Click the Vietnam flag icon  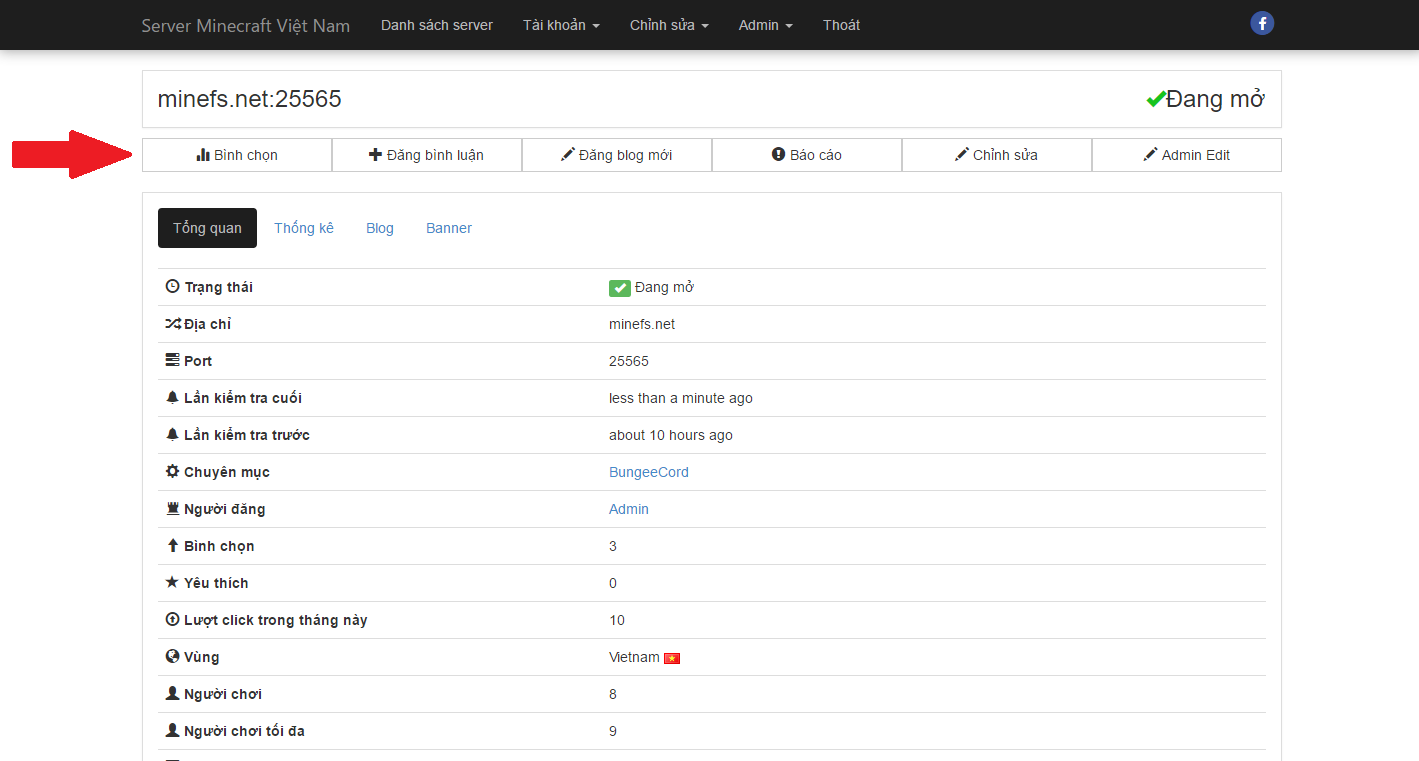point(672,658)
